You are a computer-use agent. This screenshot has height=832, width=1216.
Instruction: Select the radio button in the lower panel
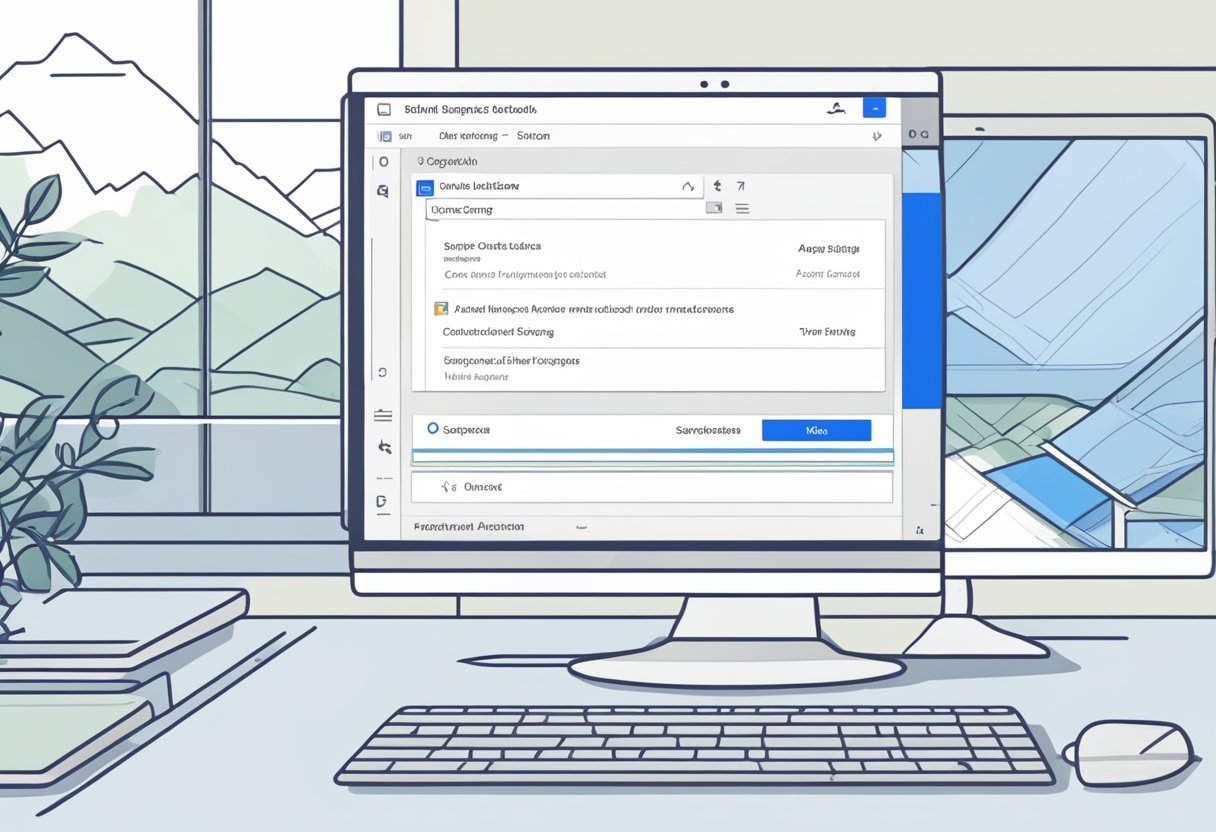[x=432, y=428]
